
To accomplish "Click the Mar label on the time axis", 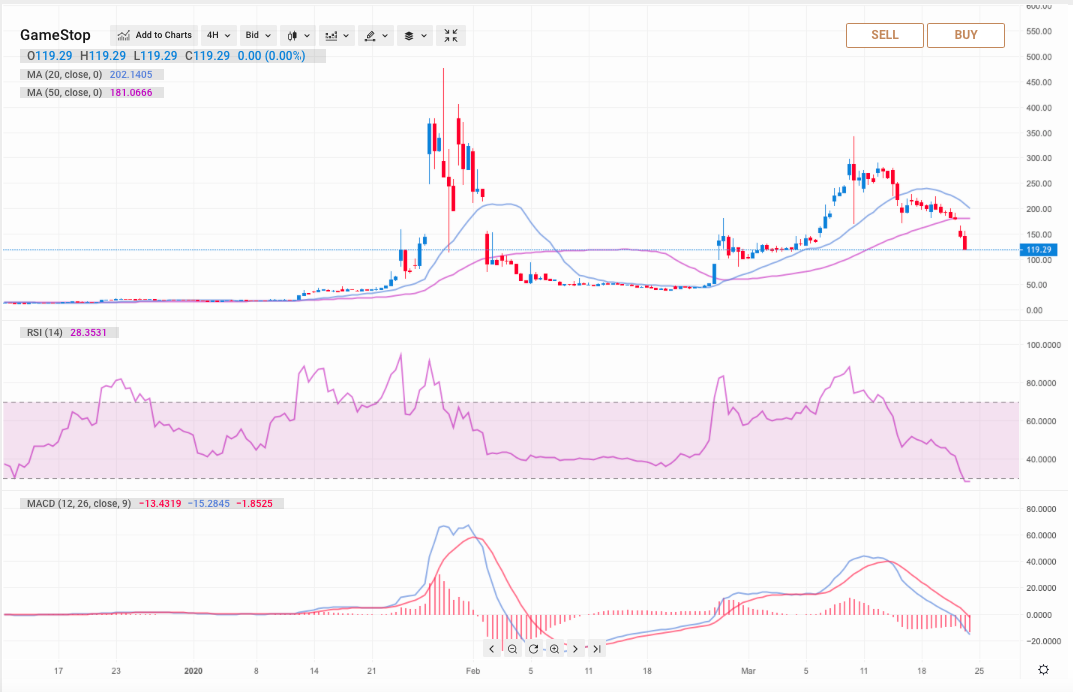I will tap(749, 671).
